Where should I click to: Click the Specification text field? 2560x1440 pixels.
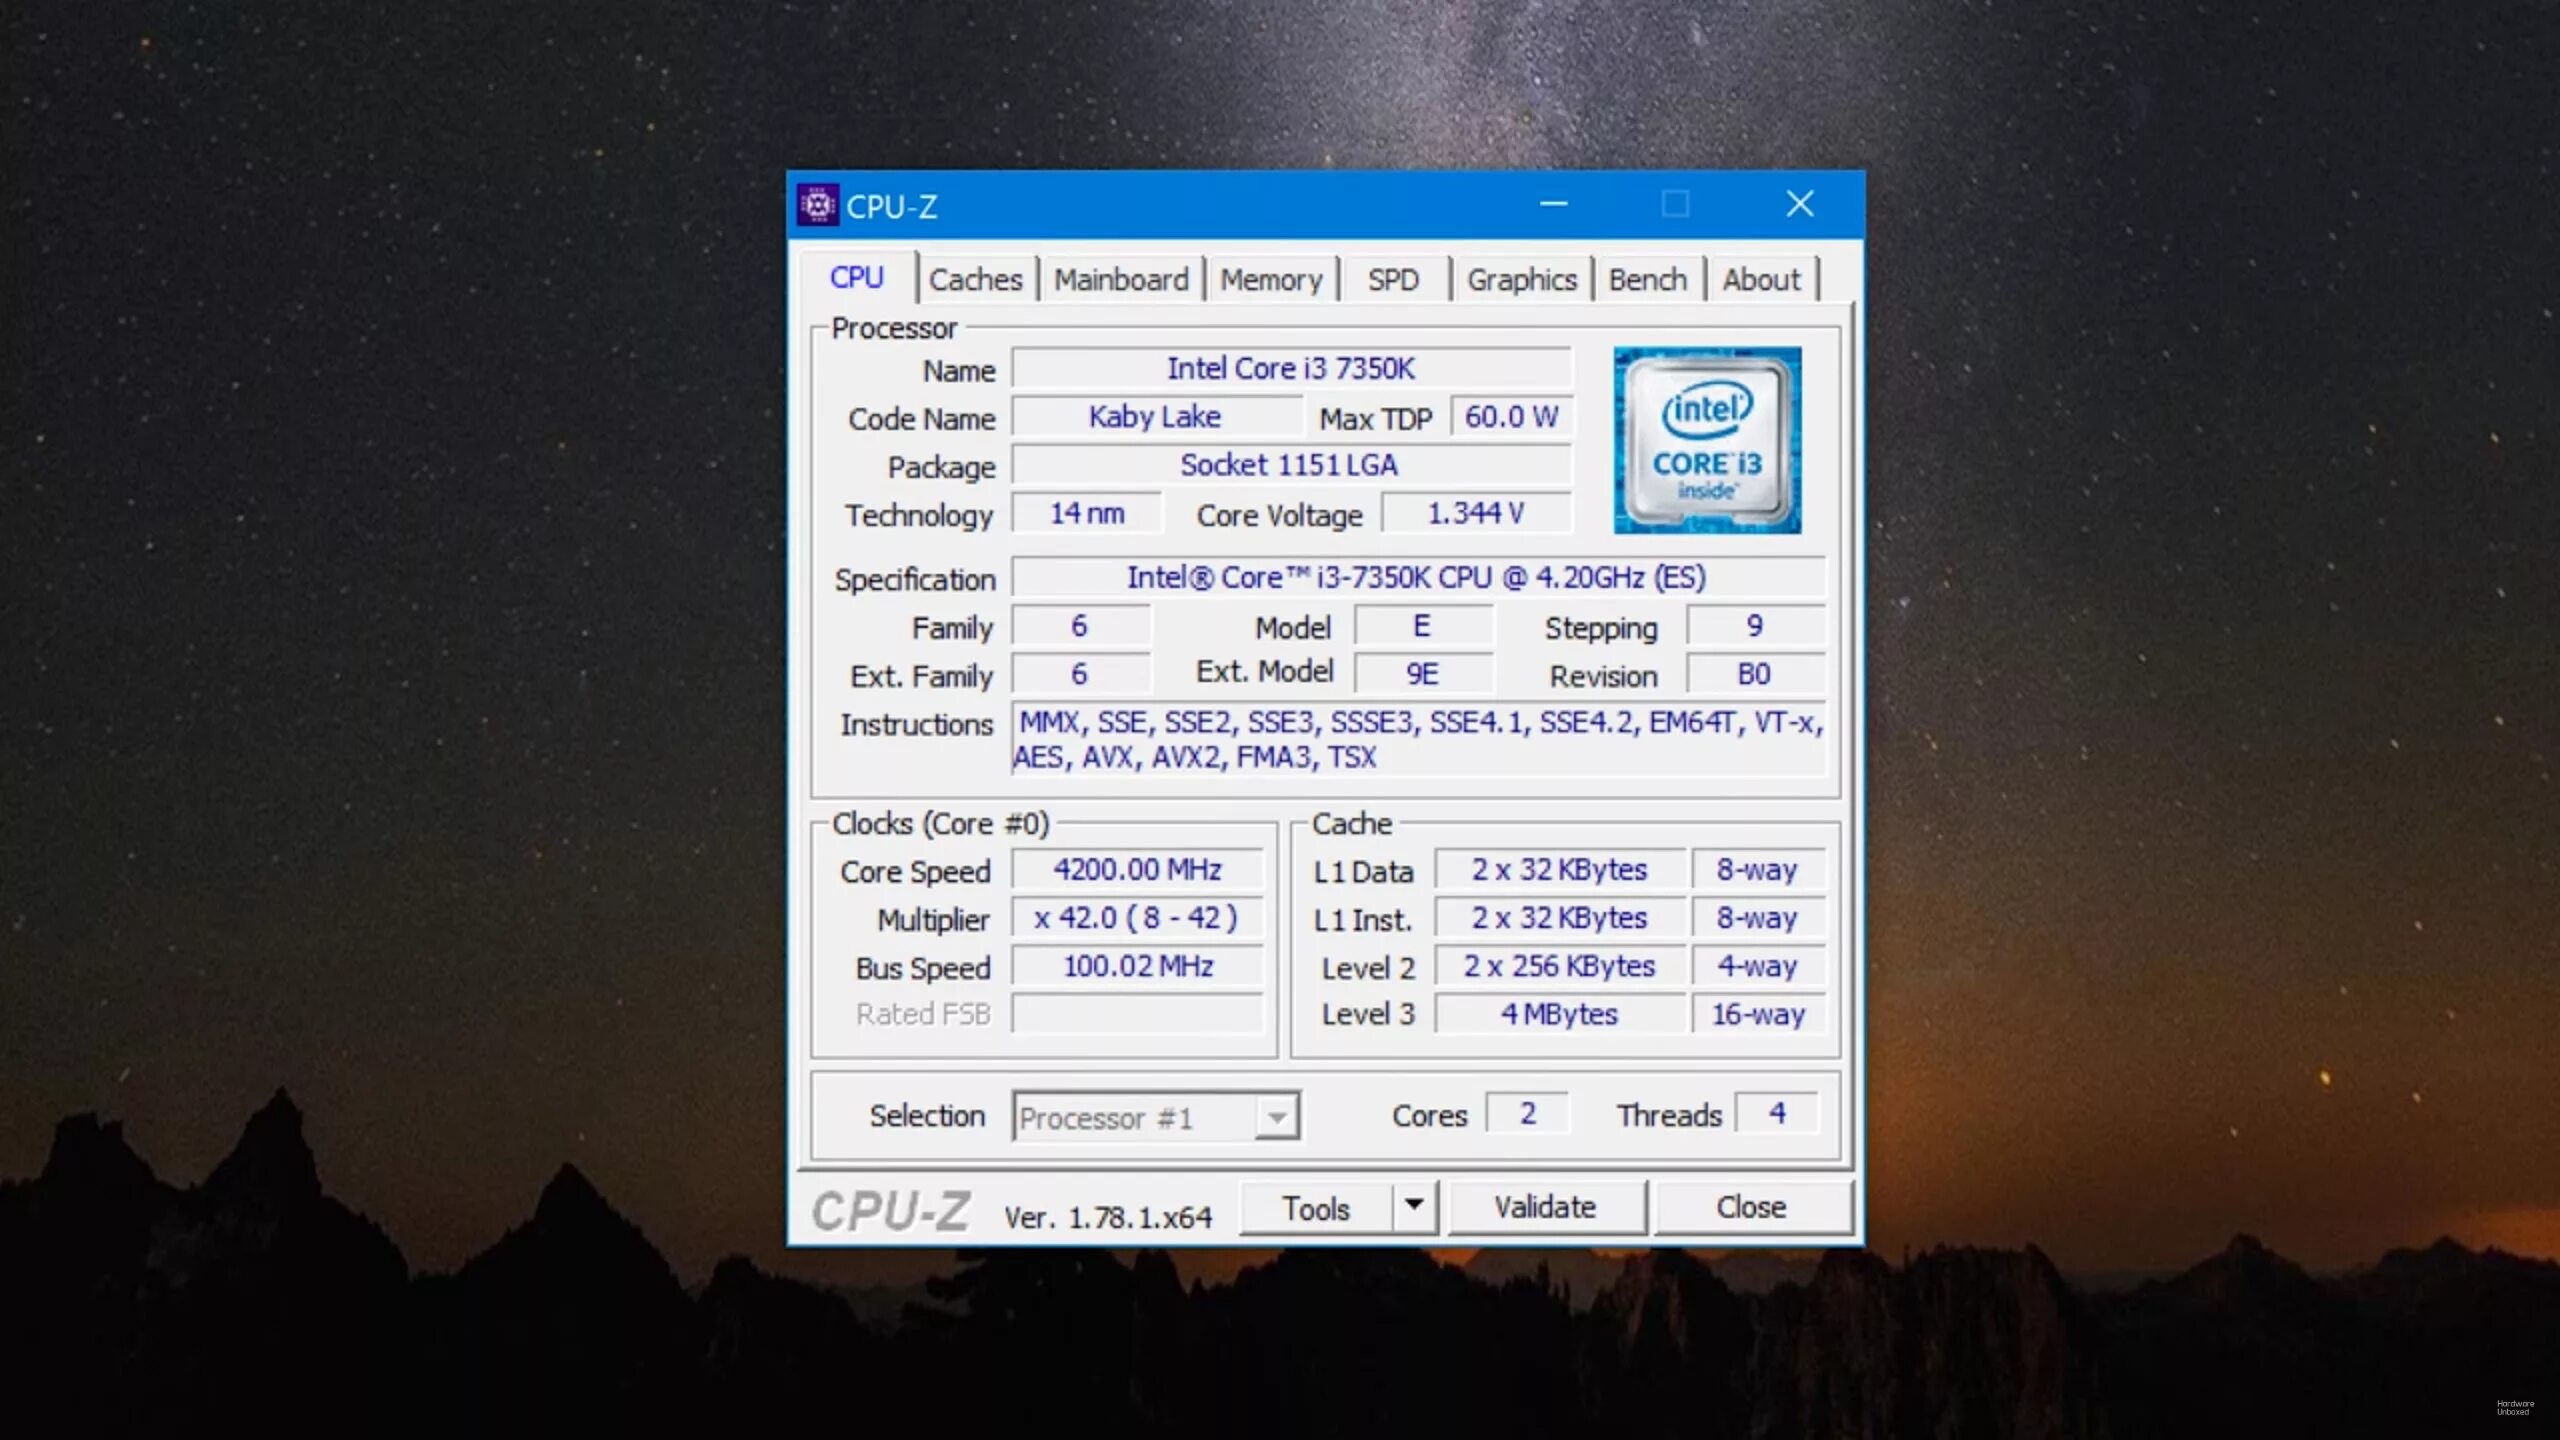coord(1416,577)
